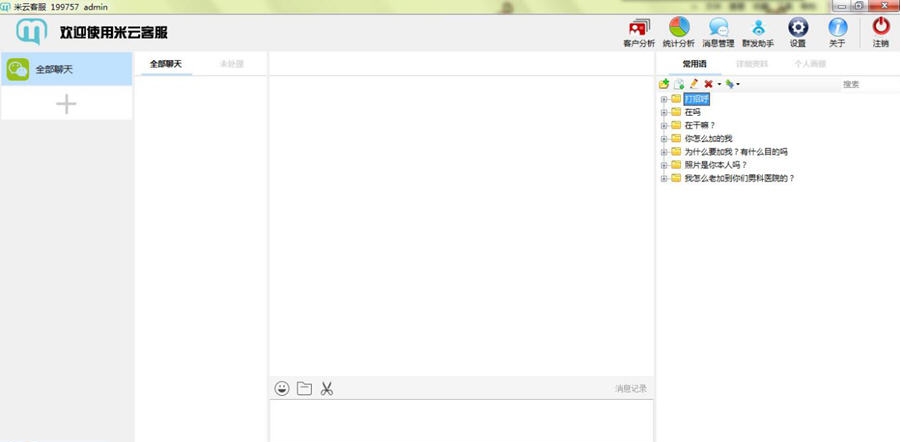Expand the 在吗 folder node
The image size is (901, 442).
coord(664,113)
